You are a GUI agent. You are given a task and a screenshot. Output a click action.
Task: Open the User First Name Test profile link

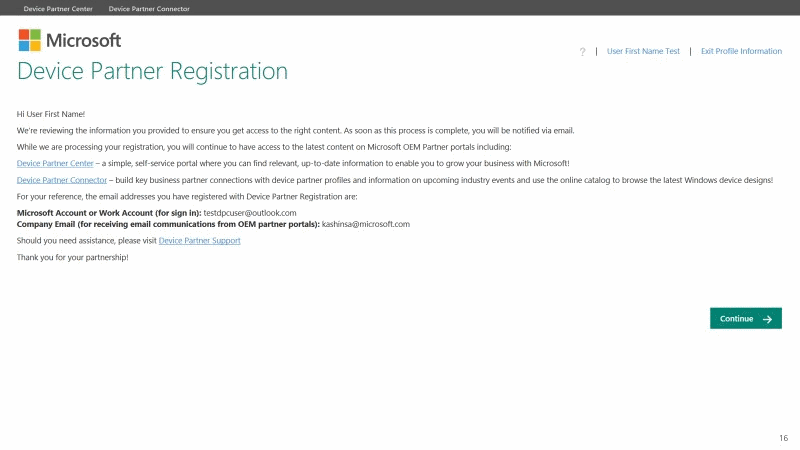[x=643, y=51]
